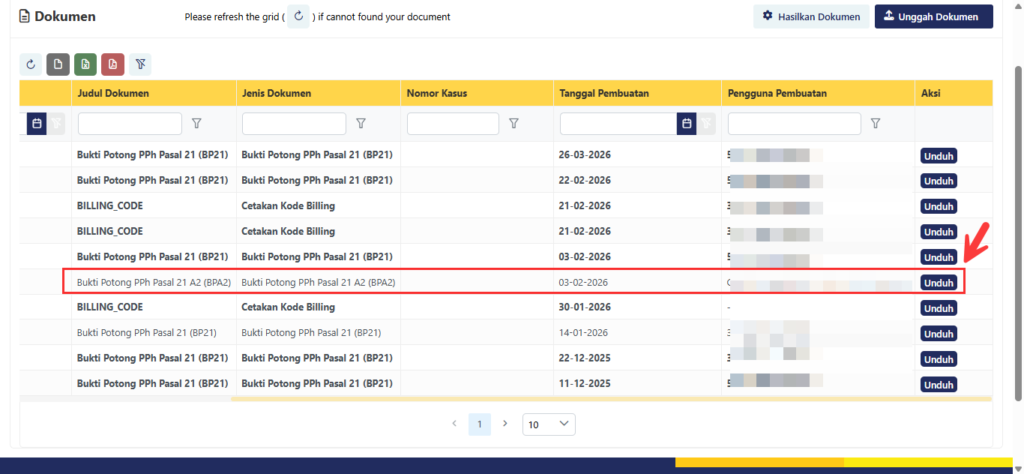Export grid using the red PDF icon
1024x474 pixels.
coord(112,64)
